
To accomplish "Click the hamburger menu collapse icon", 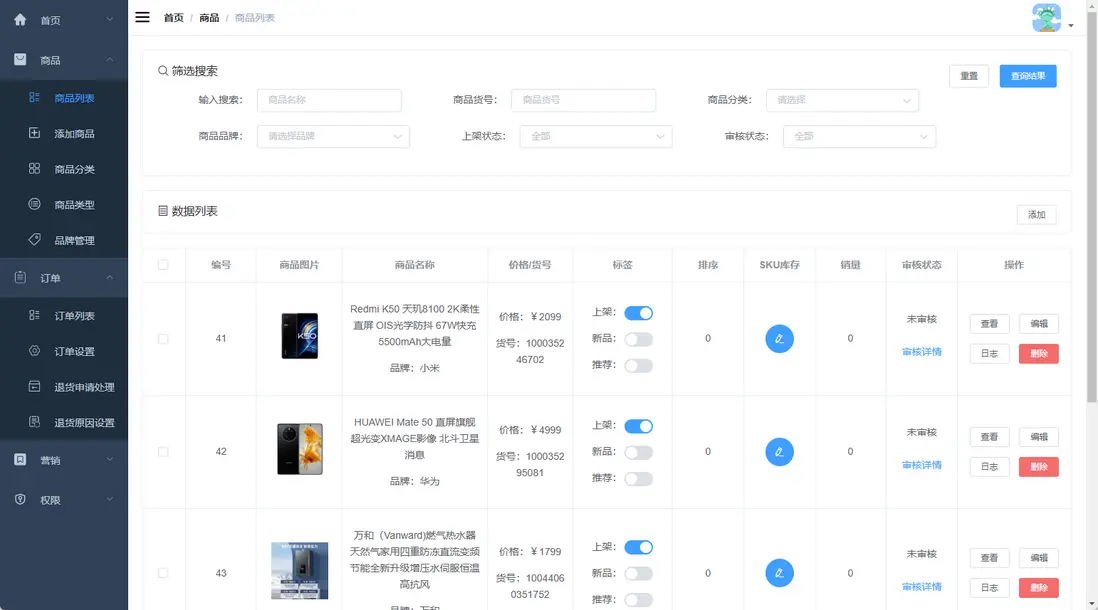I will (142, 18).
